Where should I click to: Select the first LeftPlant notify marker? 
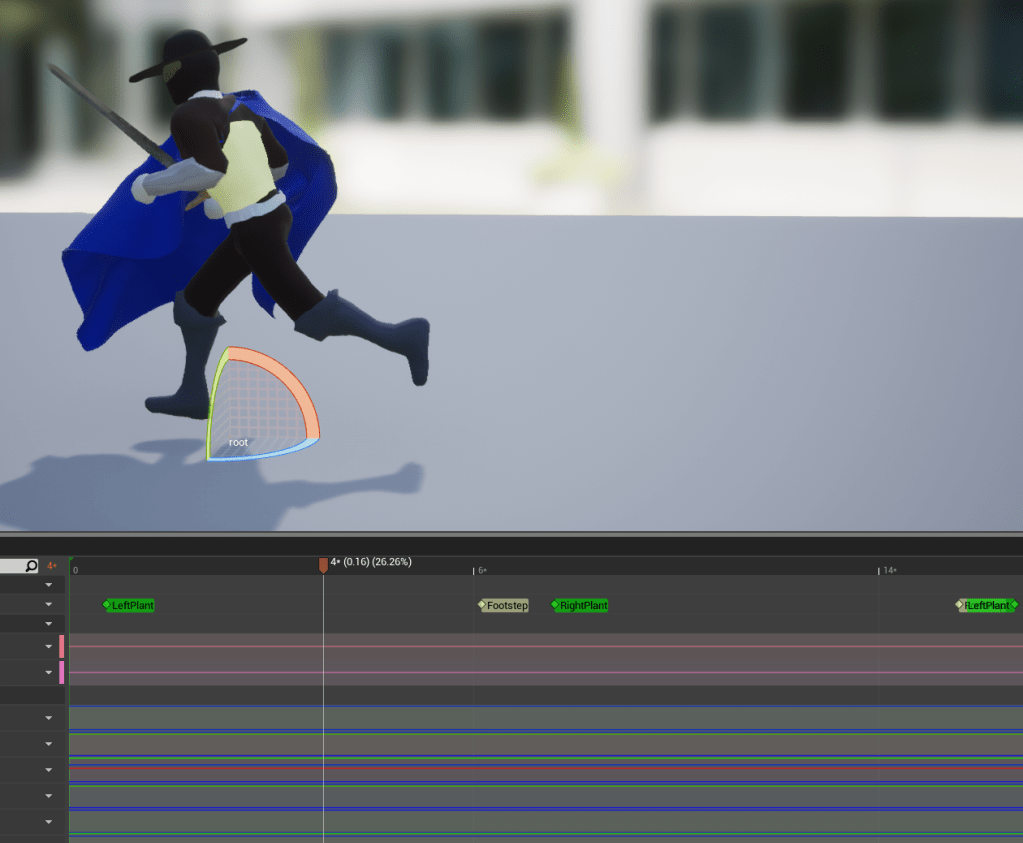pos(132,605)
